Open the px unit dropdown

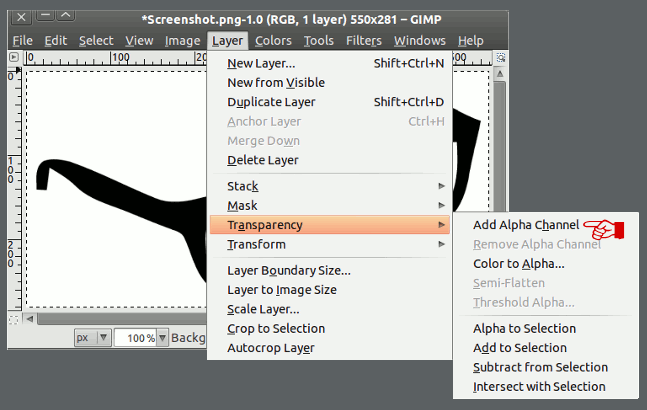92,338
